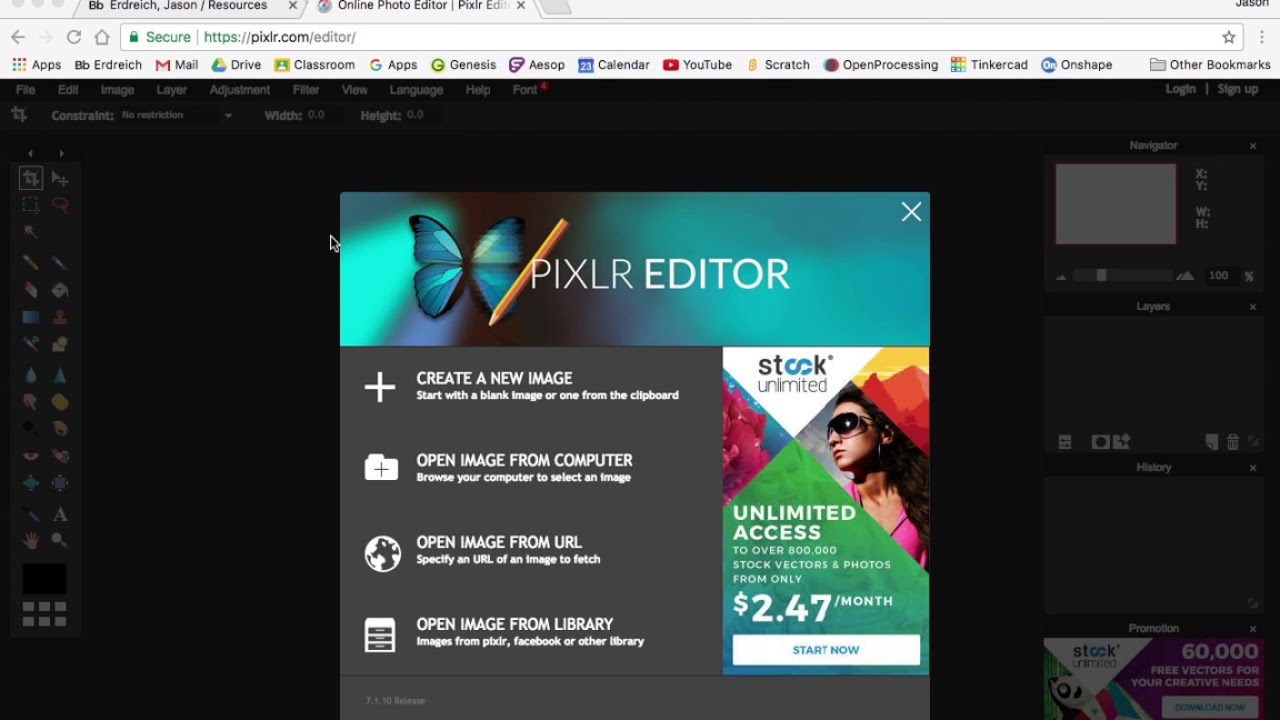Select the Sponge tool
Viewport: 1280px width, 720px height.
pyautogui.click(x=60, y=402)
